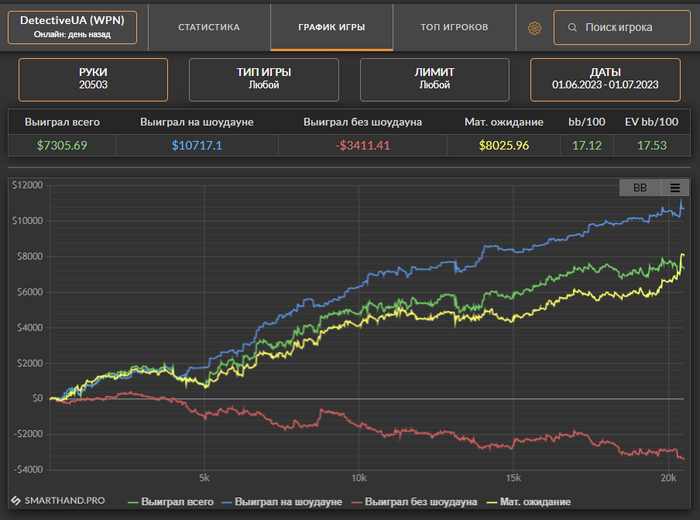Image resolution: width=700 pixels, height=520 pixels.
Task: Toggle 'Выиграл всего' green legend series
Action: pos(171,502)
